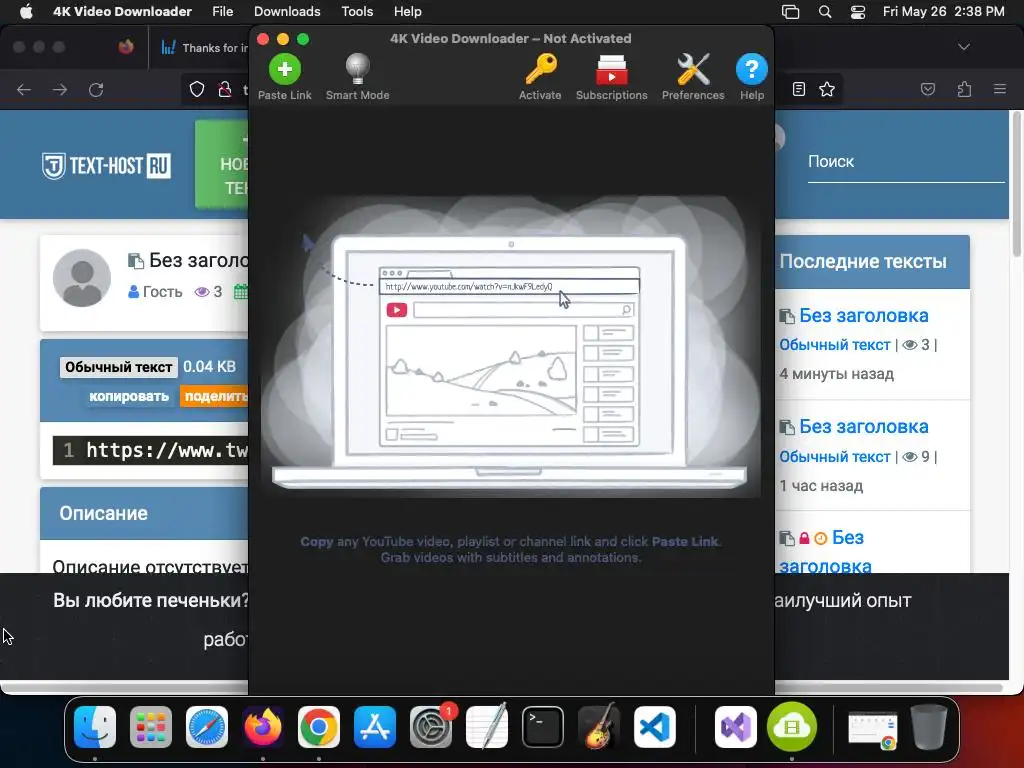
Task: Open Preferences tools icon
Action: pyautogui.click(x=693, y=69)
